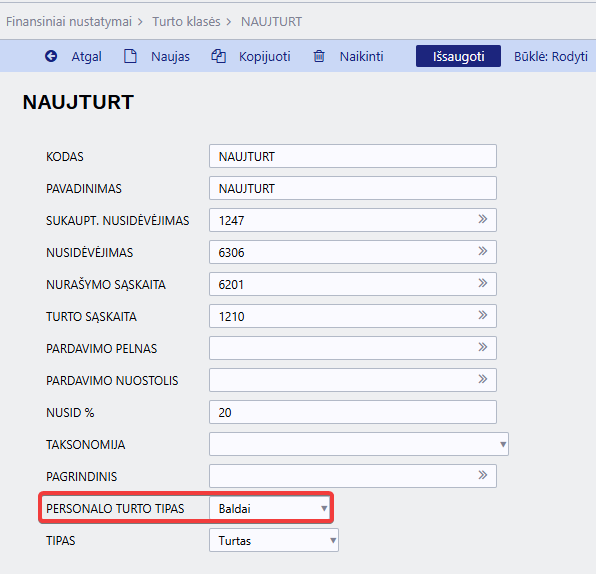596x574 pixels.
Task: Open lookup arrows for Nurašymo sąskaita
Action: point(483,283)
